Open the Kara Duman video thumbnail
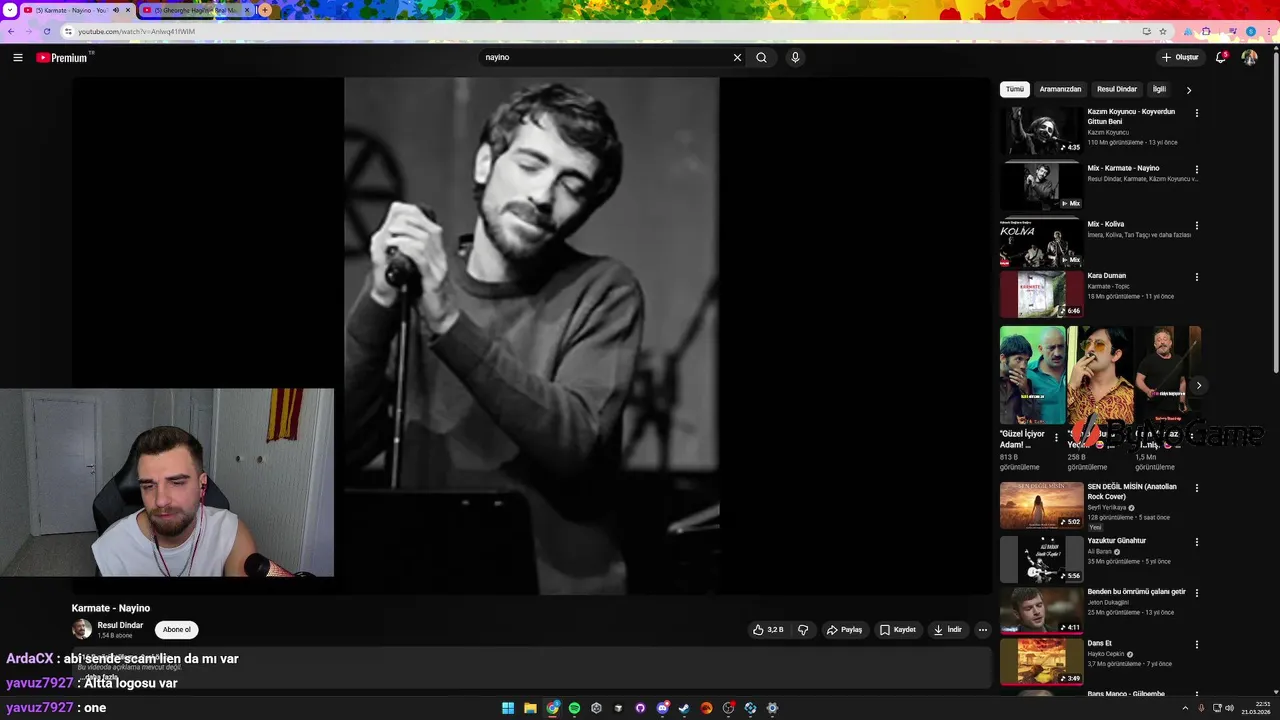The height and width of the screenshot is (720, 1280). click(x=1041, y=294)
